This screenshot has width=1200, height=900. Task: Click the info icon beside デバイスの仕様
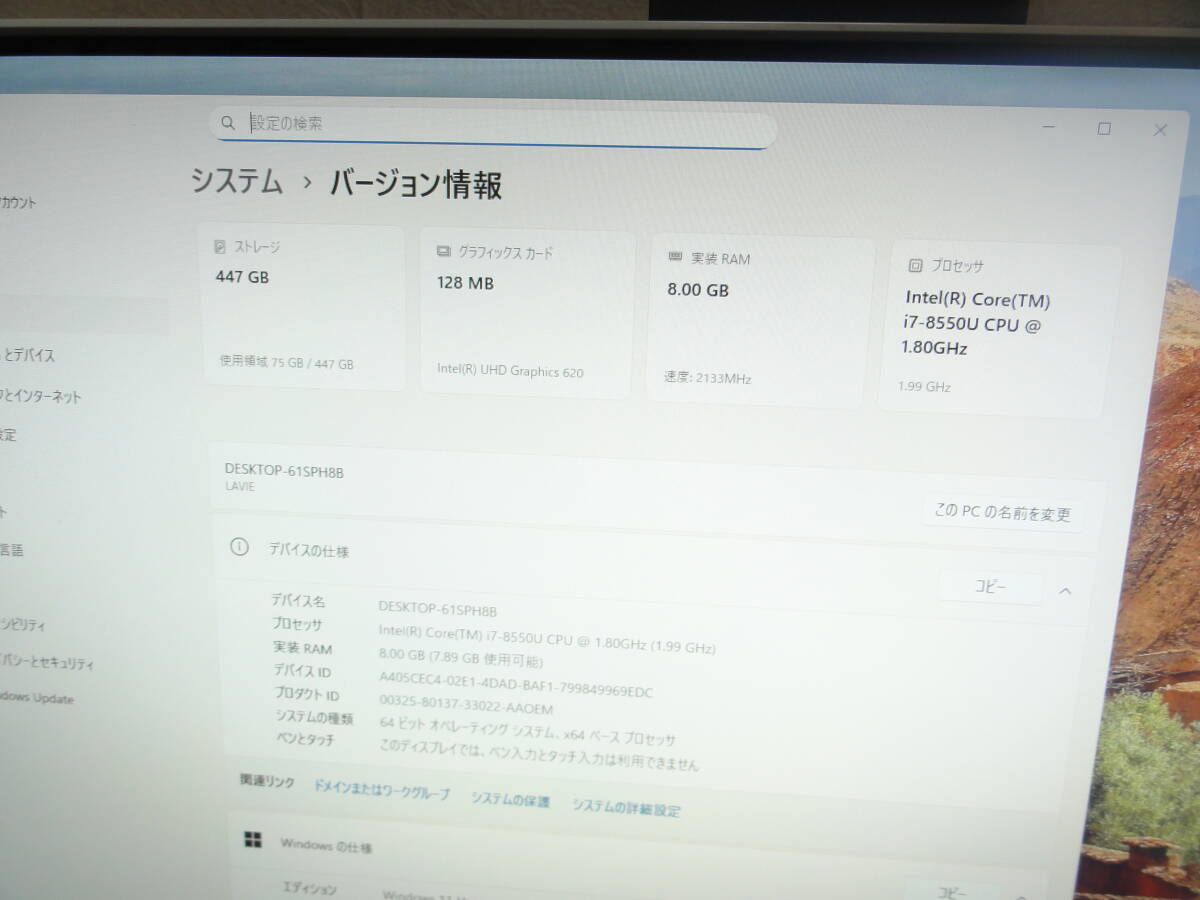pyautogui.click(x=239, y=546)
